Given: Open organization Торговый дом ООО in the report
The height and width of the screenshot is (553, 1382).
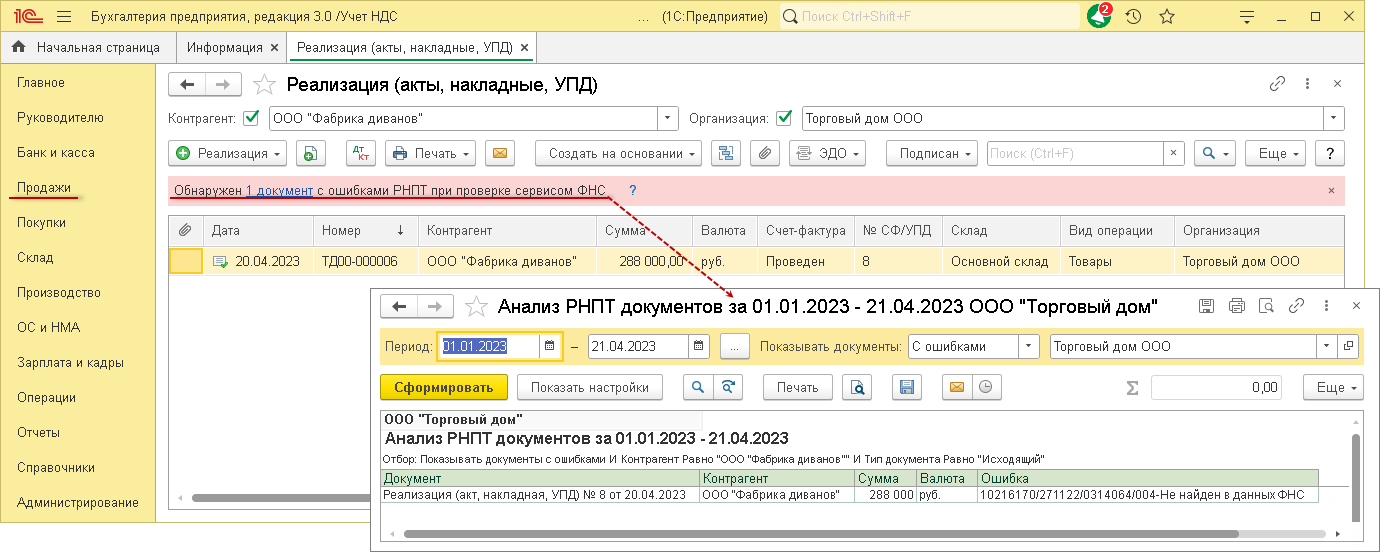Looking at the screenshot, I should point(1349,346).
